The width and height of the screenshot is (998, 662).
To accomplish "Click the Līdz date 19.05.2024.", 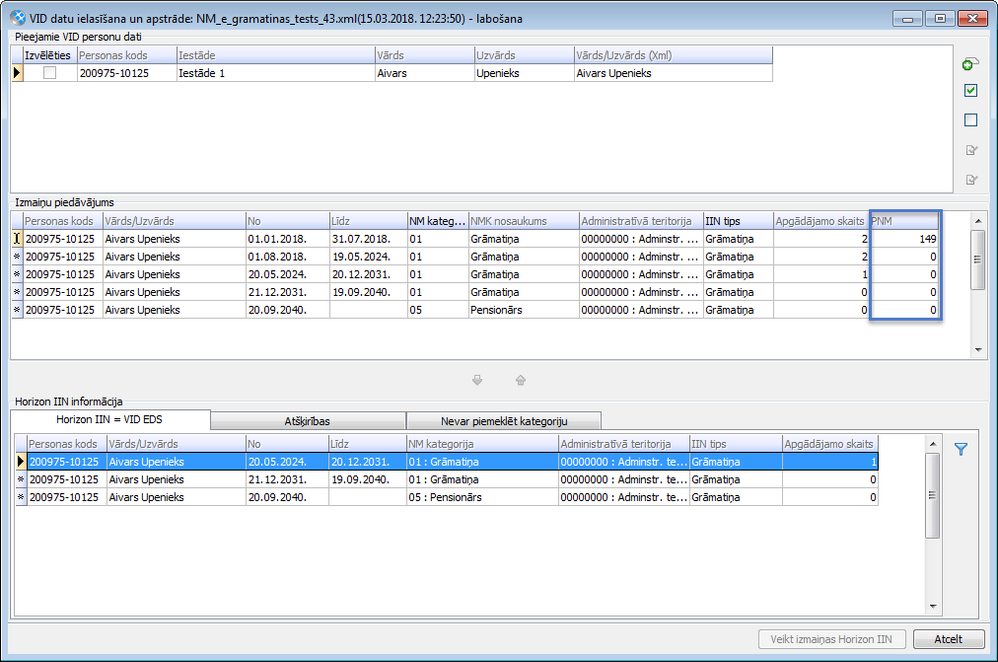I will click(x=368, y=257).
